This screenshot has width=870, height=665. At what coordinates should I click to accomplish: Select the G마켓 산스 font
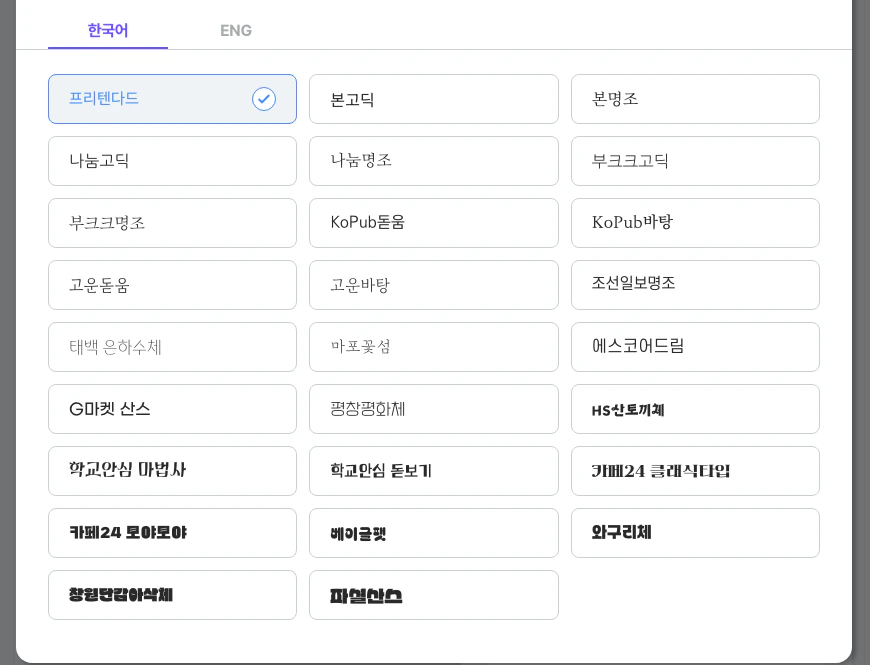[x=173, y=409]
